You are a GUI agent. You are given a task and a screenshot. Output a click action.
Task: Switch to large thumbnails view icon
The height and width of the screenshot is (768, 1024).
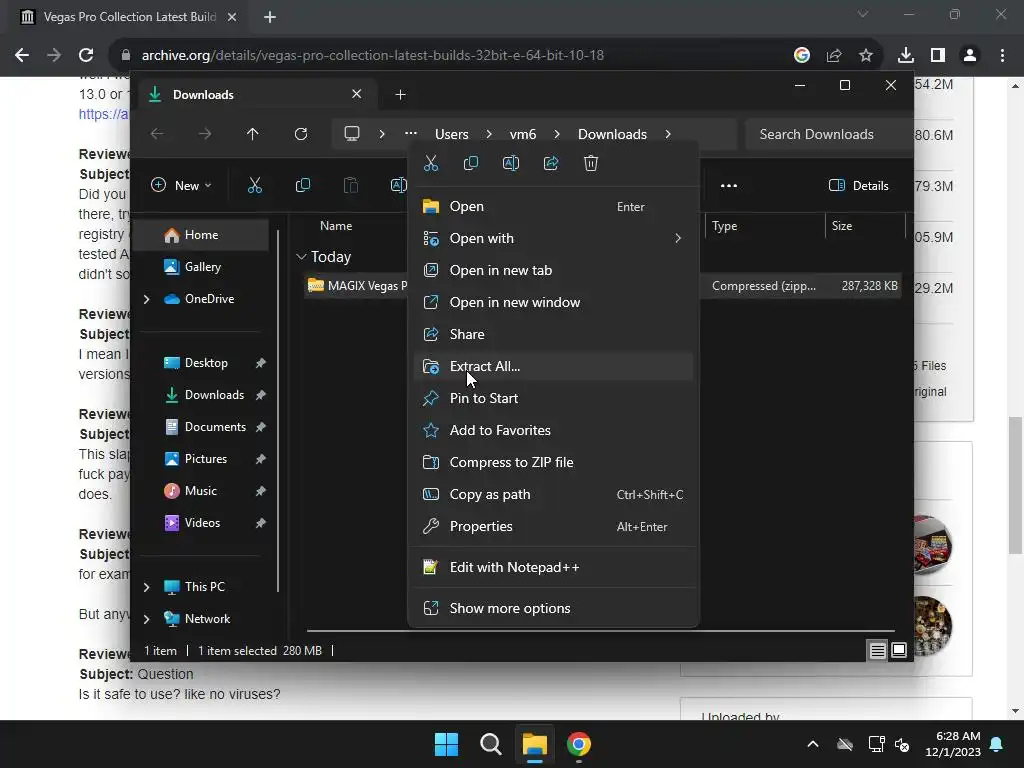click(899, 650)
